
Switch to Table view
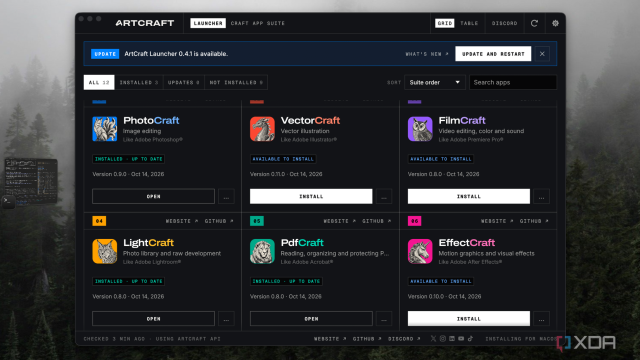pyautogui.click(x=469, y=23)
